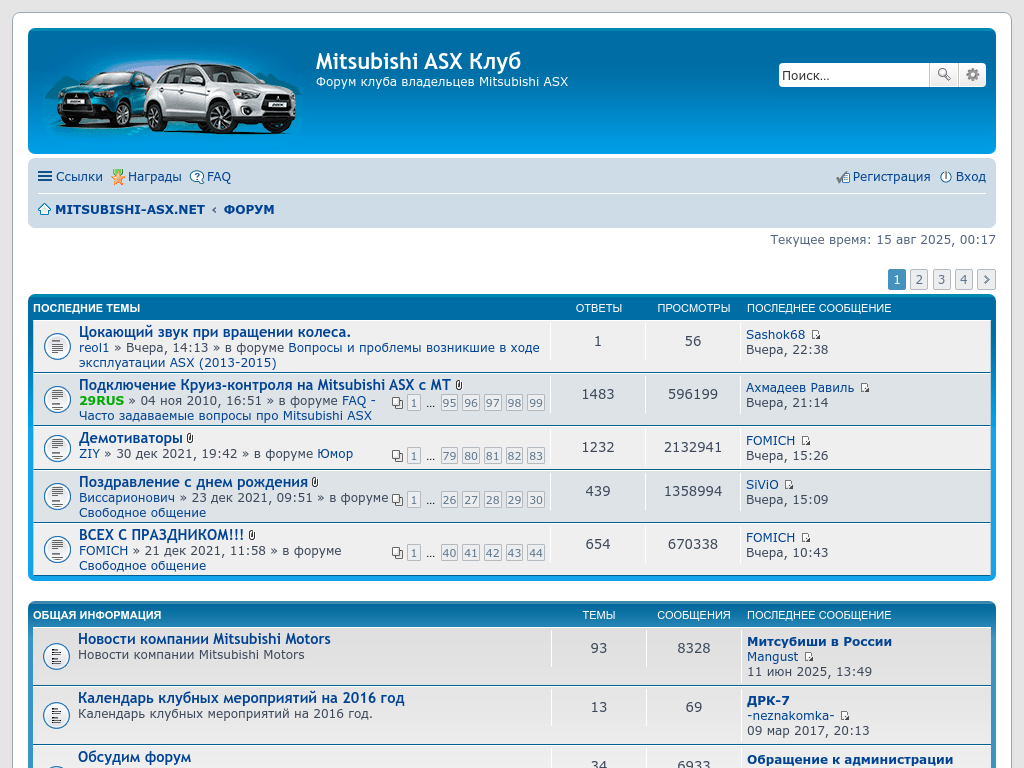1024x768 pixels.
Task: Open last post ДРК-7
Action: 769,701
